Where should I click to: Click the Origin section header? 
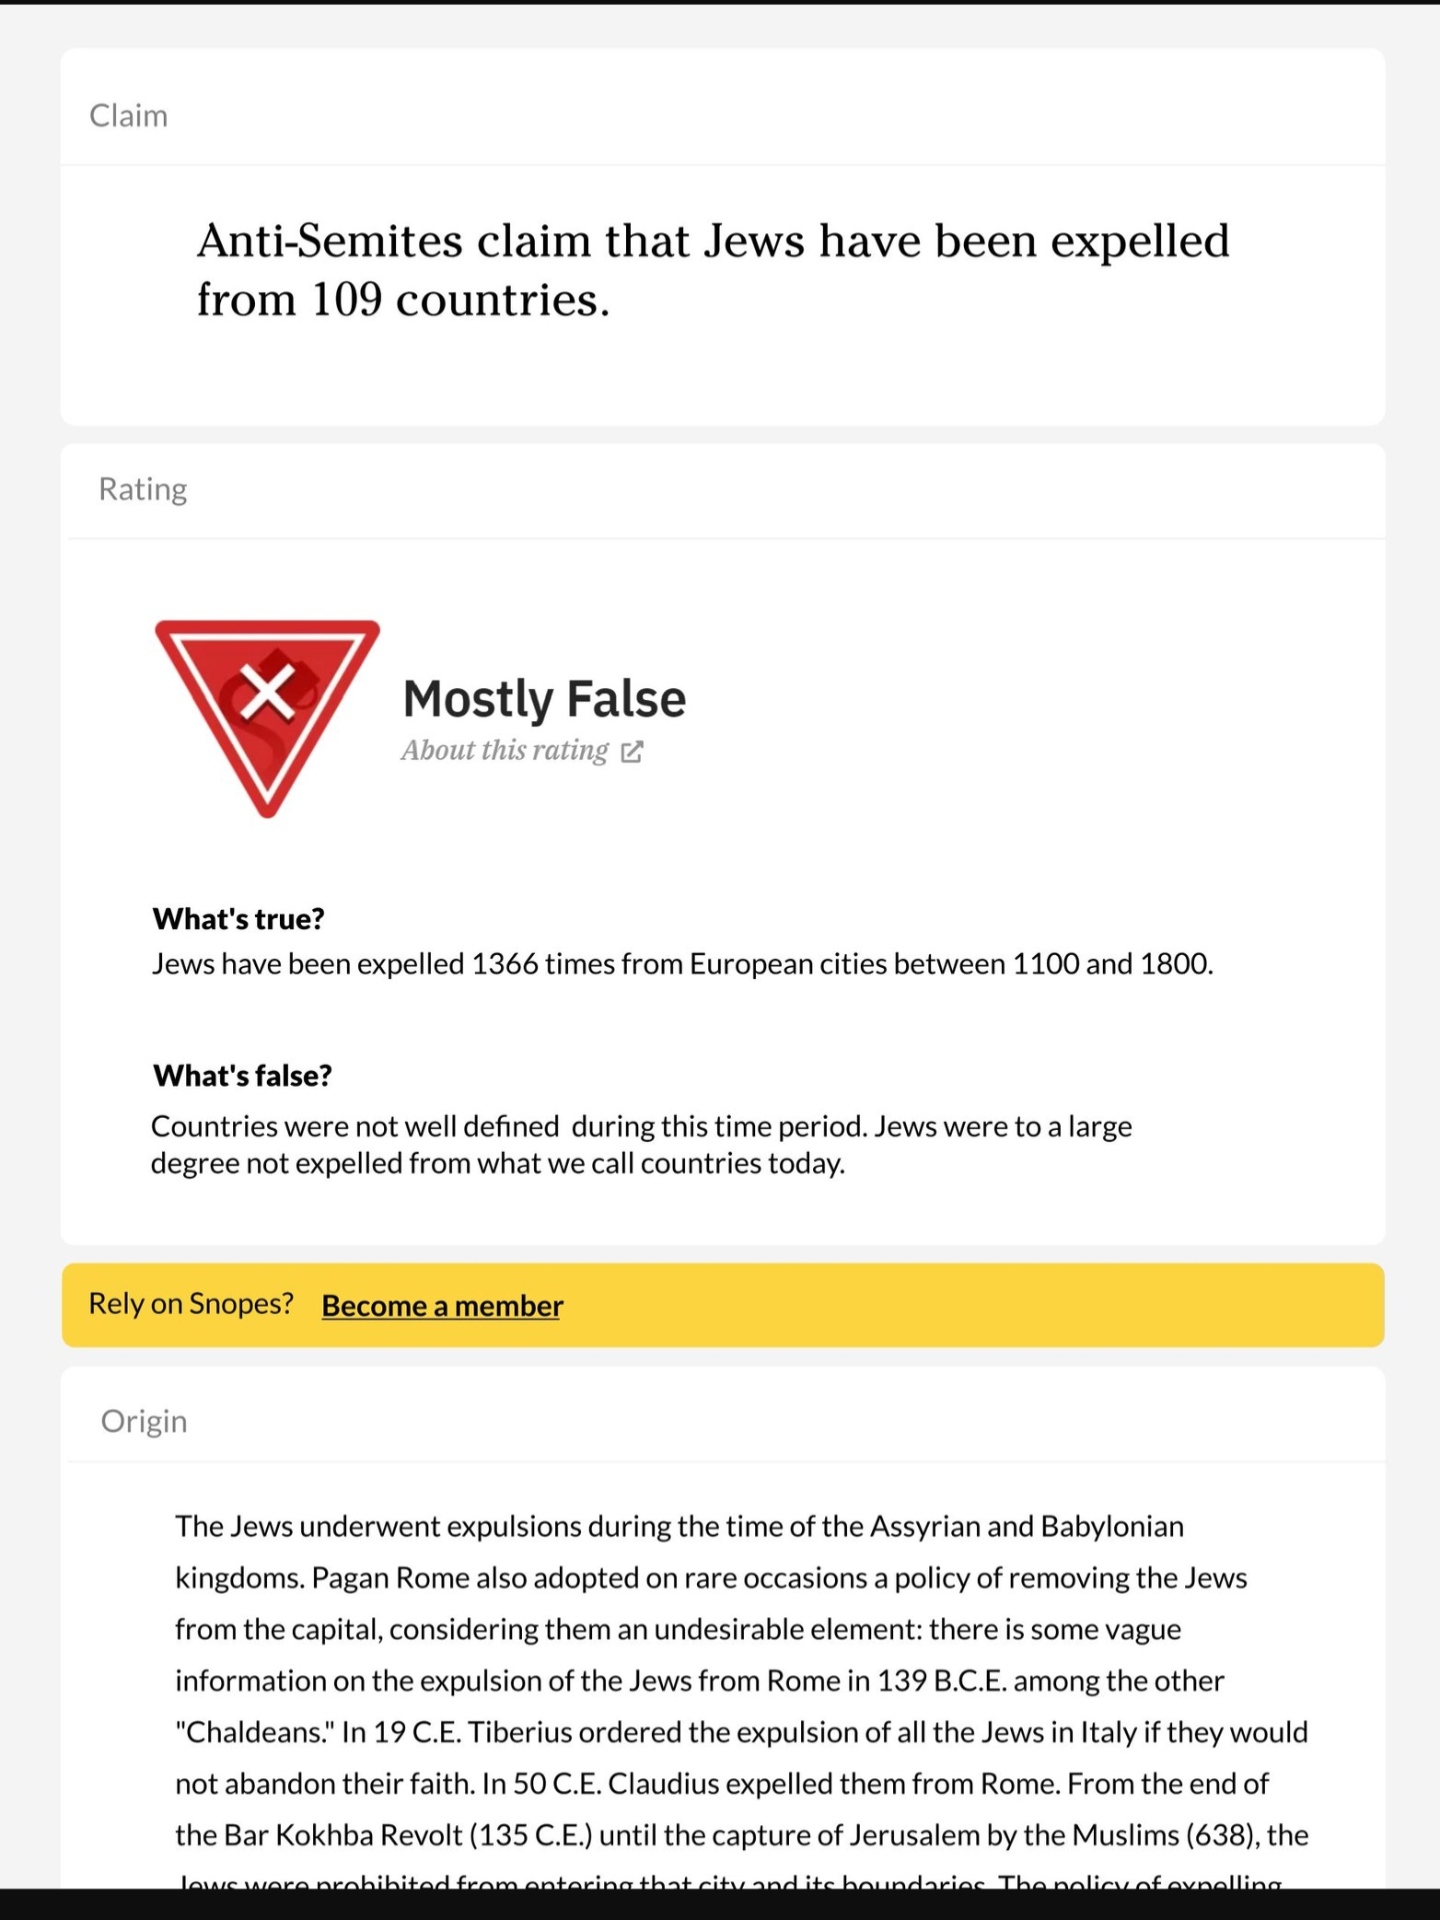click(144, 1421)
